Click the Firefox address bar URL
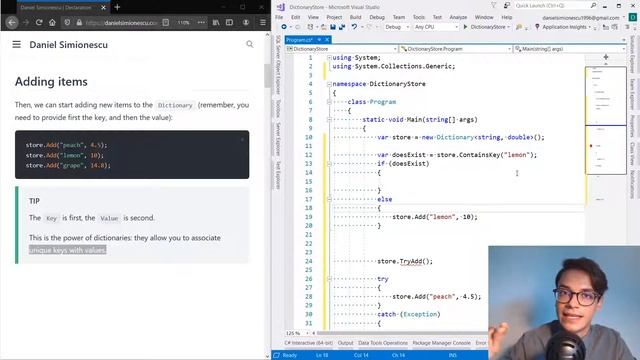This screenshot has height=360, width=640. click(131, 23)
